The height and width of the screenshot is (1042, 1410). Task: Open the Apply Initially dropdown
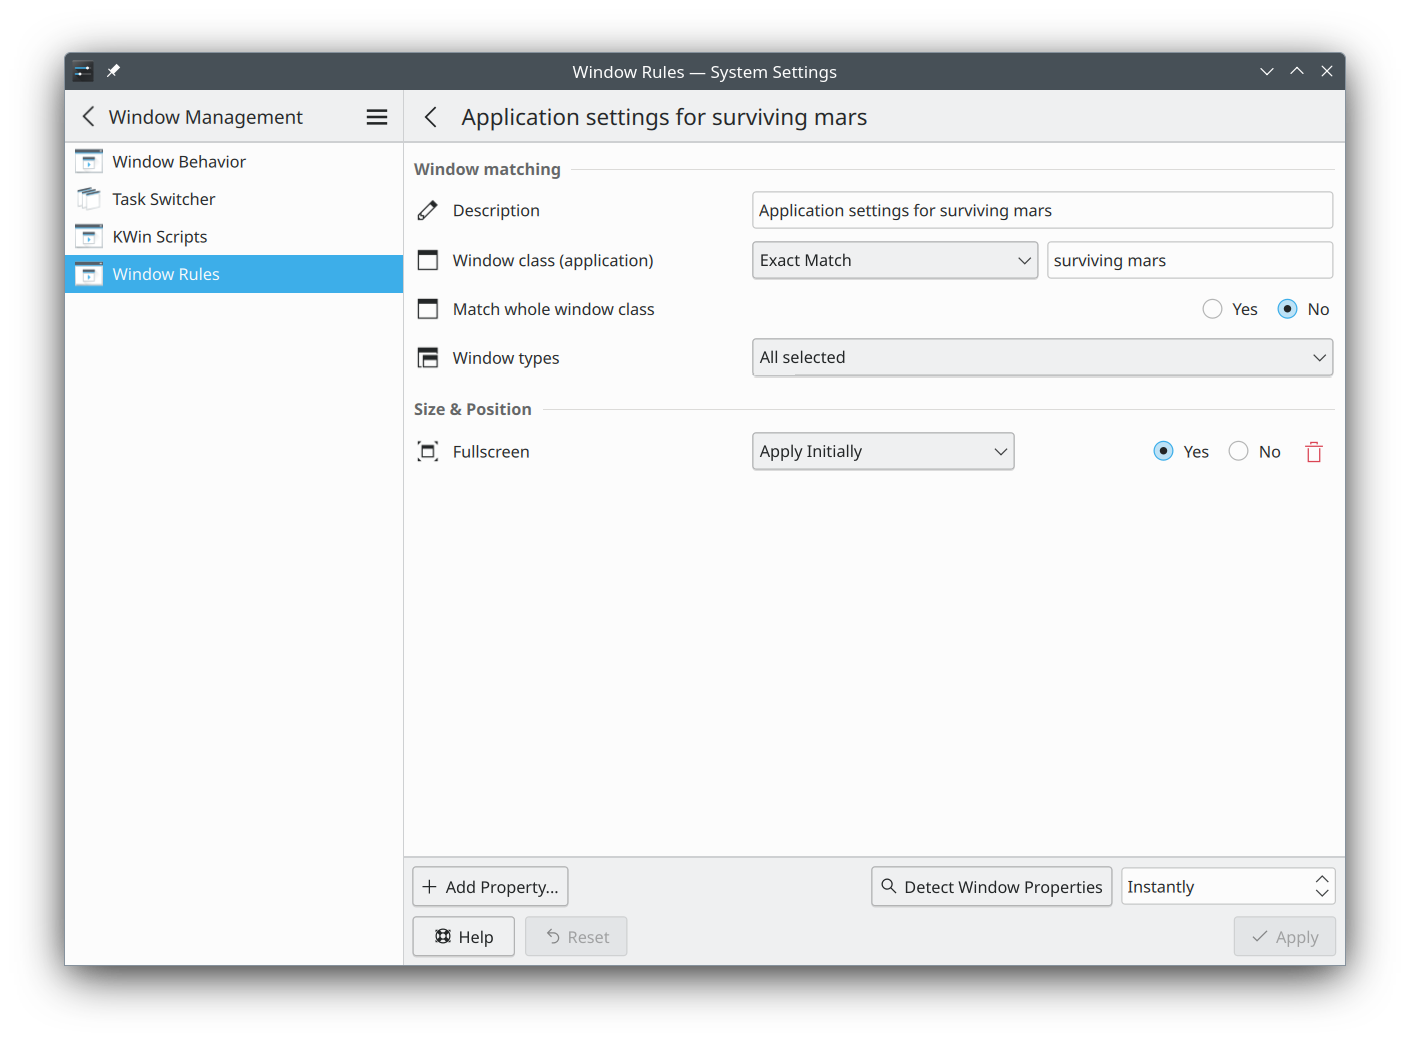[883, 451]
